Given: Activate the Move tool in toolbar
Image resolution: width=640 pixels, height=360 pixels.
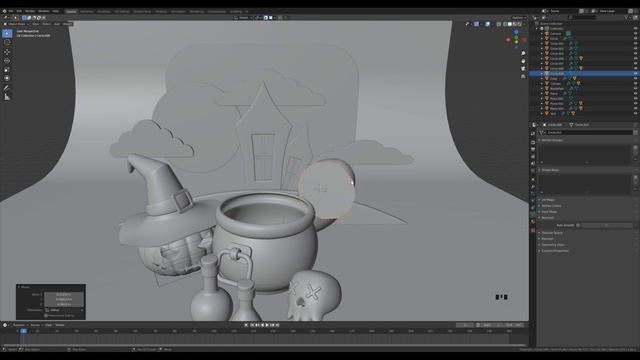Looking at the screenshot, I should coord(7,52).
